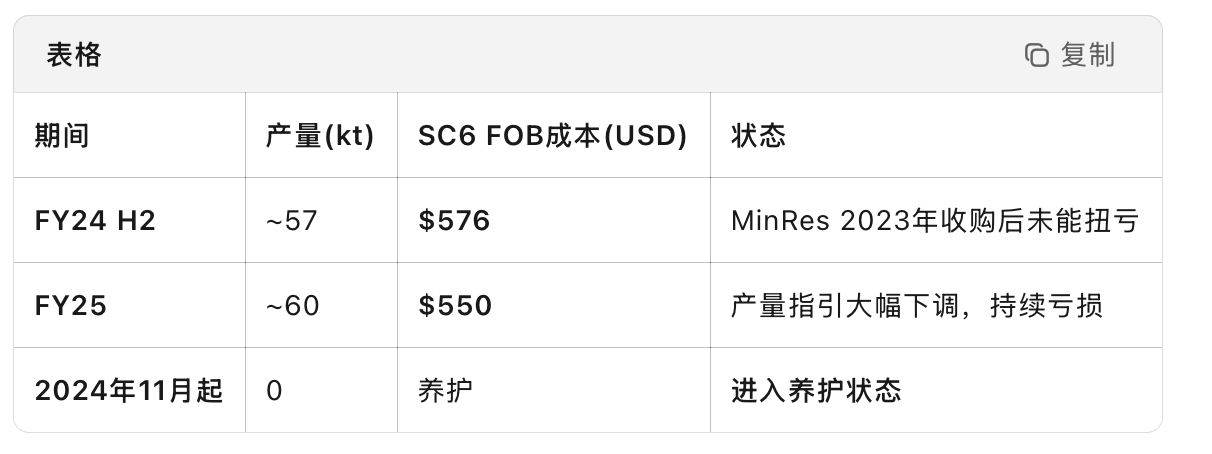
Task: Click the MinRes 2023年收购后未能扭亏 cell
Action: point(935,221)
